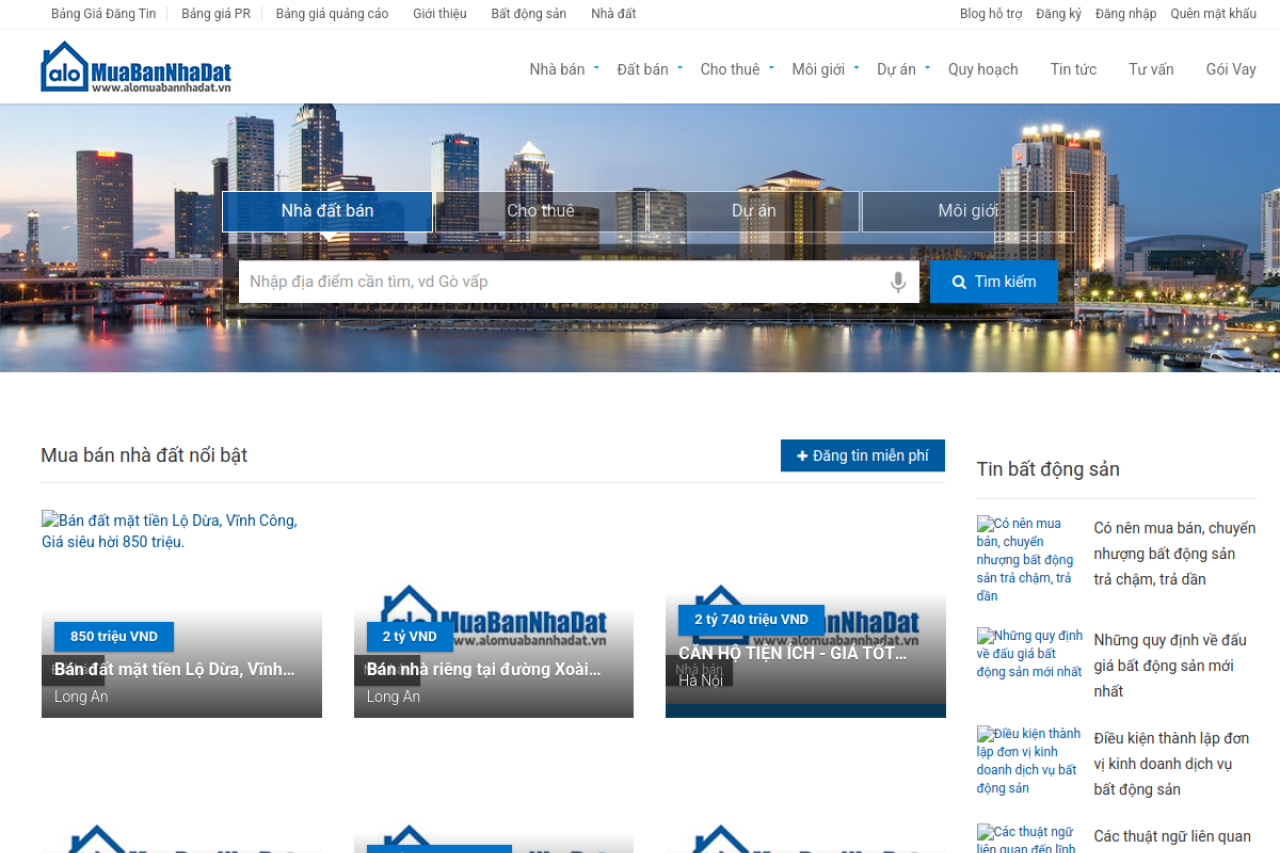The height and width of the screenshot is (853, 1280).
Task: Click the AloMuaBanNhaDat logo
Action: point(136,68)
